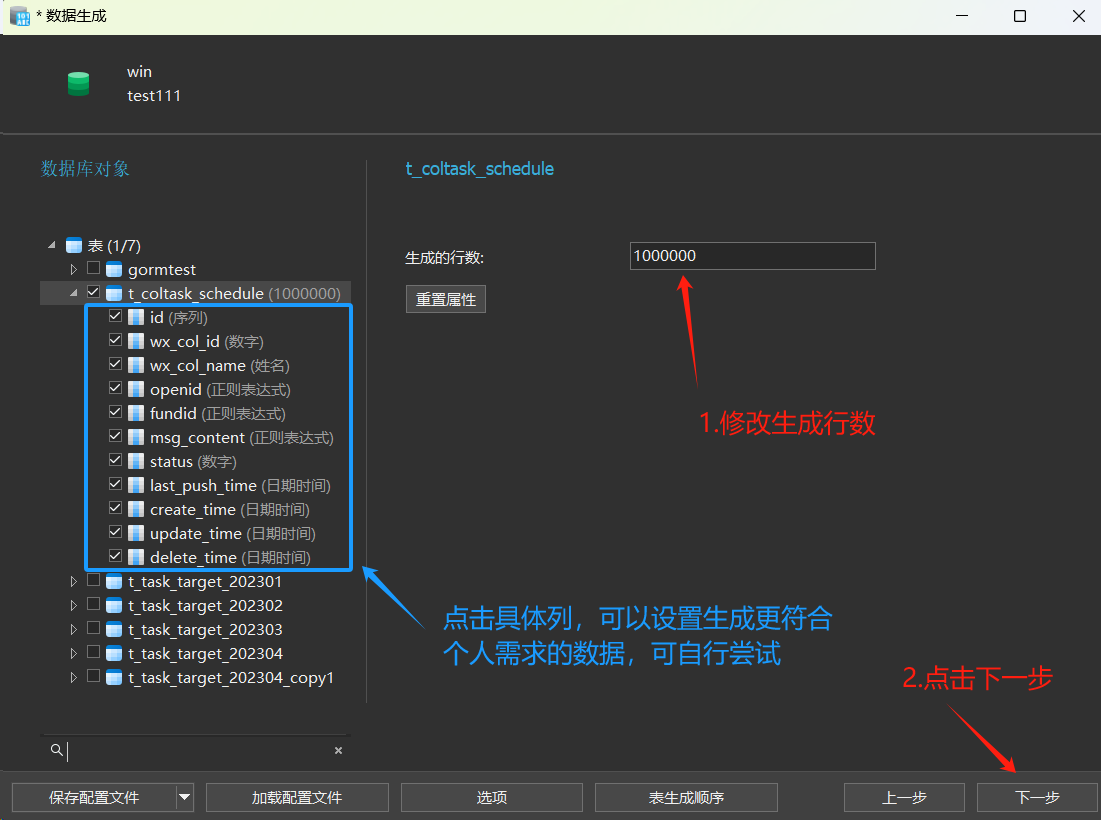Open the dropdown arrow beside 保存配置文件
1101x820 pixels.
(184, 797)
